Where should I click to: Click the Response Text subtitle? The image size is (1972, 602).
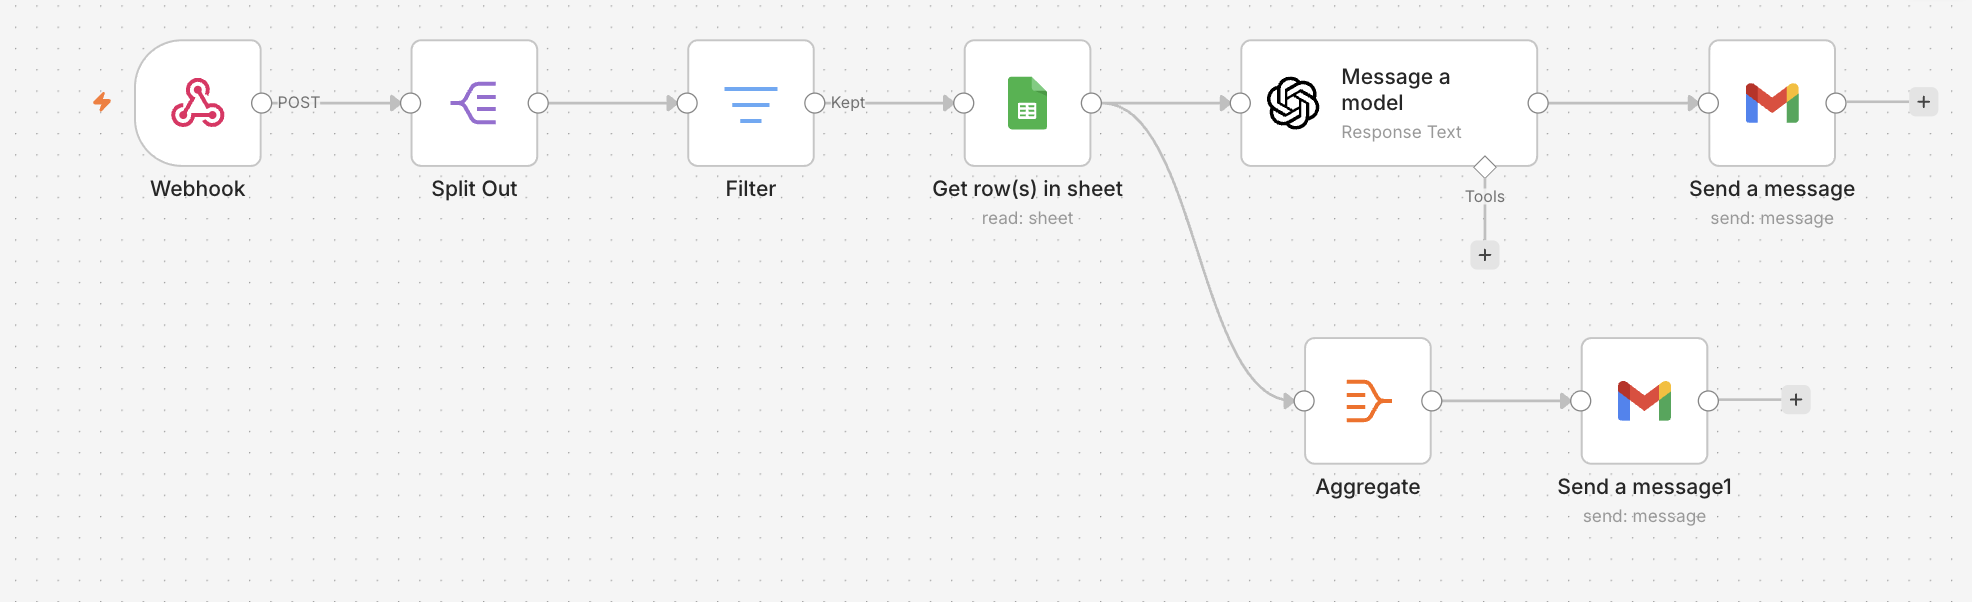[x=1401, y=132]
